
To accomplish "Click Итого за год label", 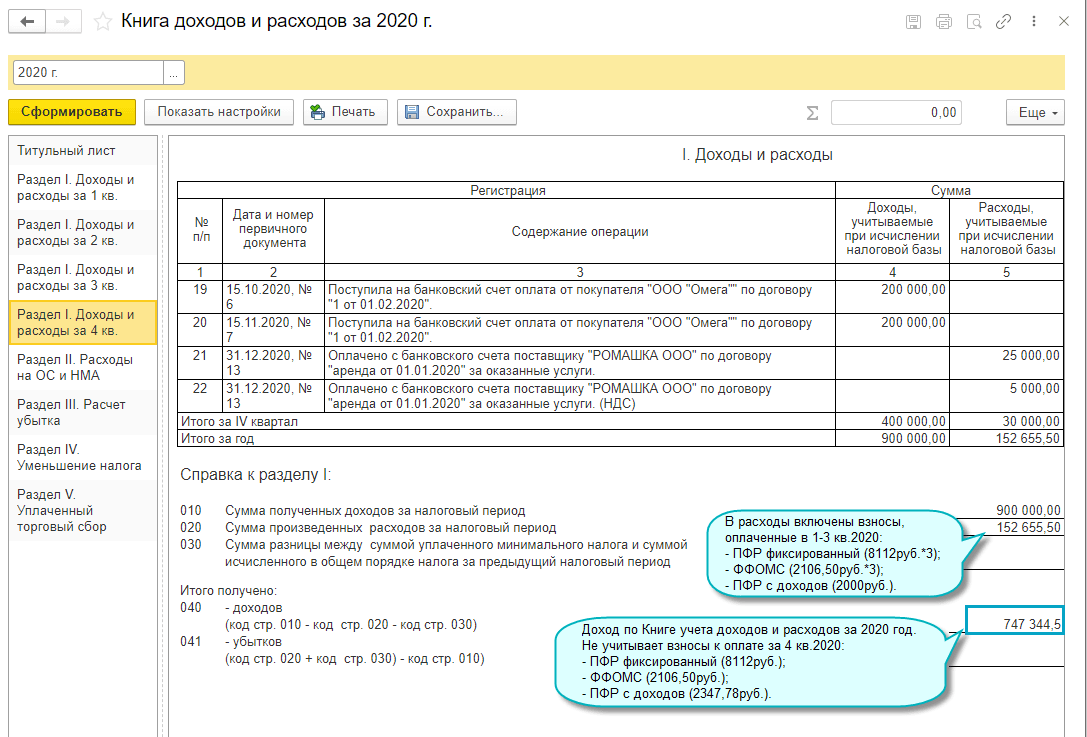I will point(218,438).
